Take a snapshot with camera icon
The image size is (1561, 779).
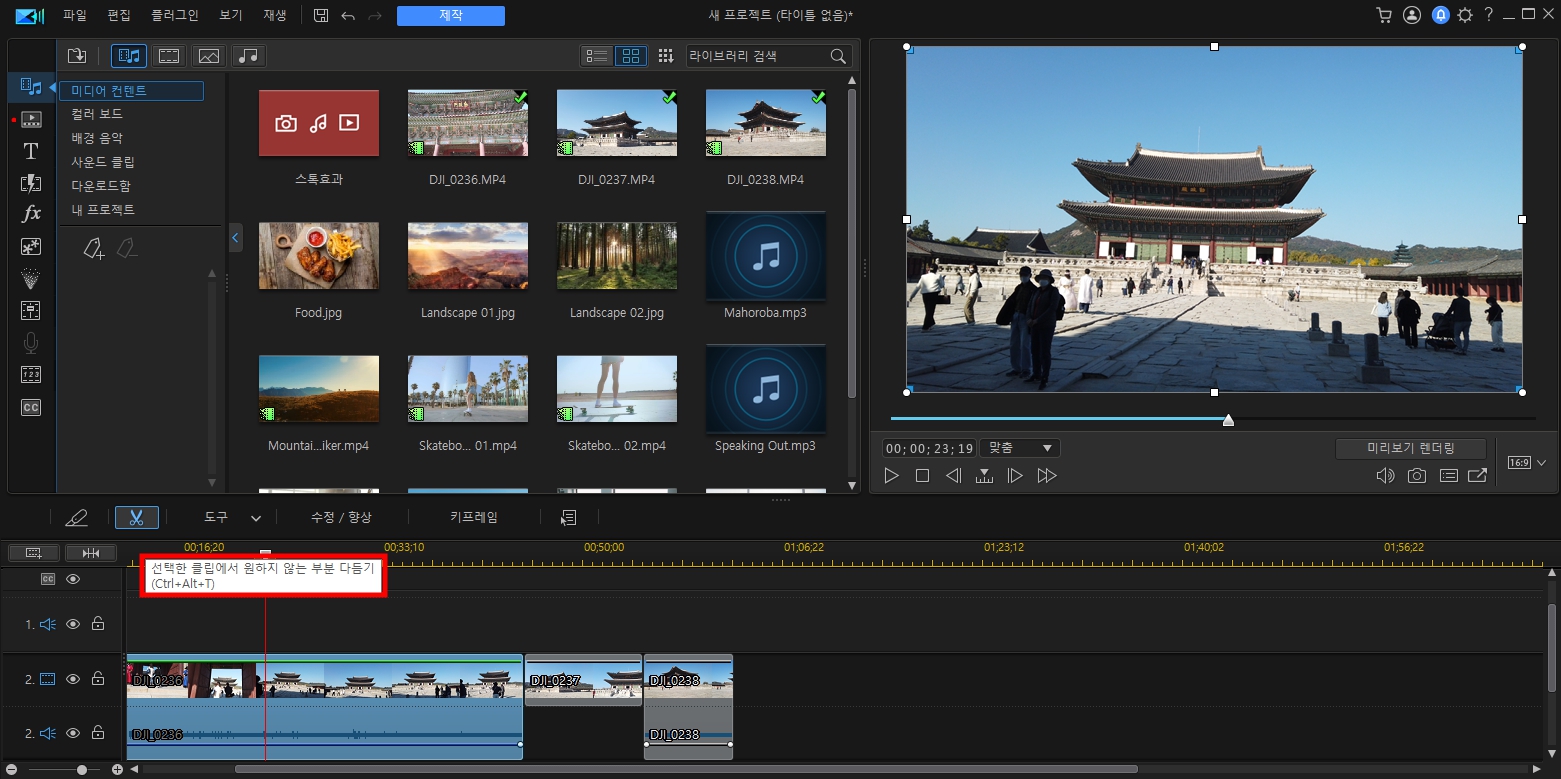1417,476
